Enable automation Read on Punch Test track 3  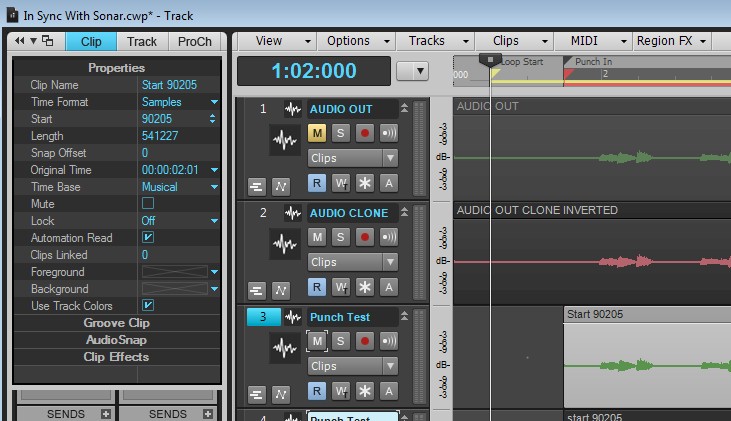[x=317, y=391]
